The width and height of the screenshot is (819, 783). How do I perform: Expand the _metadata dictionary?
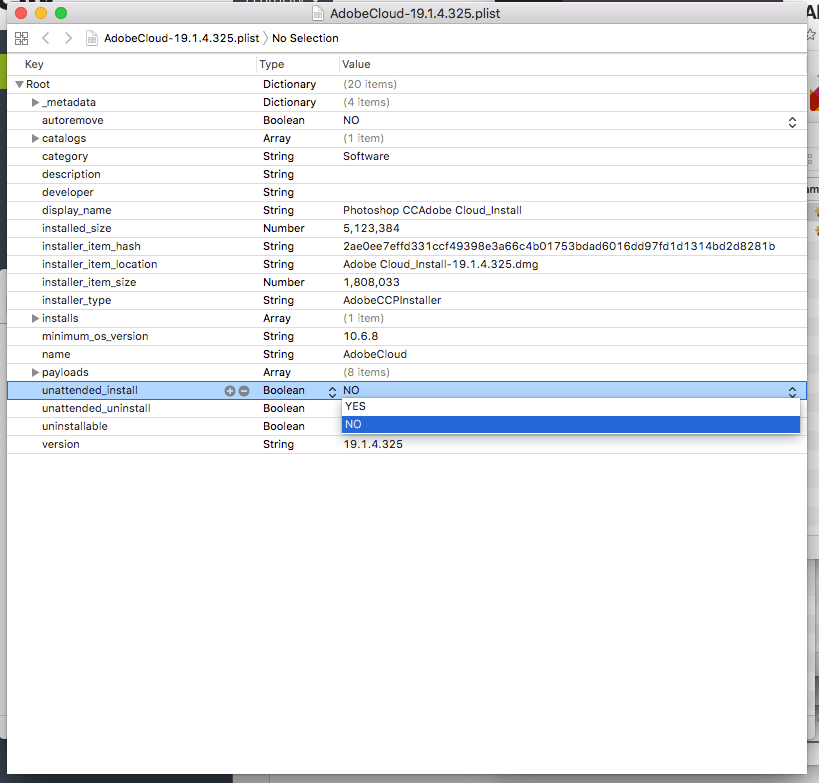click(x=35, y=102)
